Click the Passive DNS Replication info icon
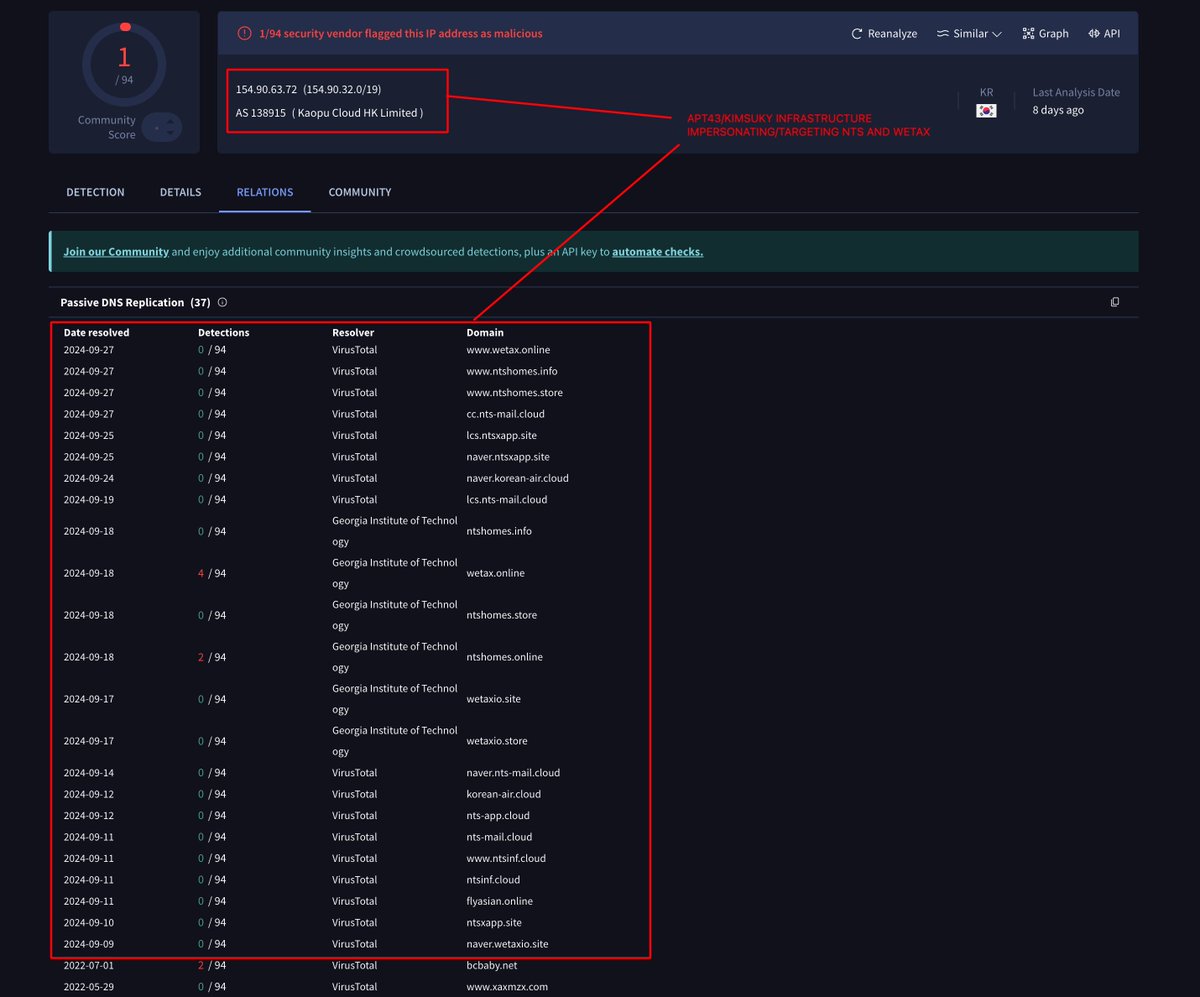The image size is (1200, 997). [222, 302]
